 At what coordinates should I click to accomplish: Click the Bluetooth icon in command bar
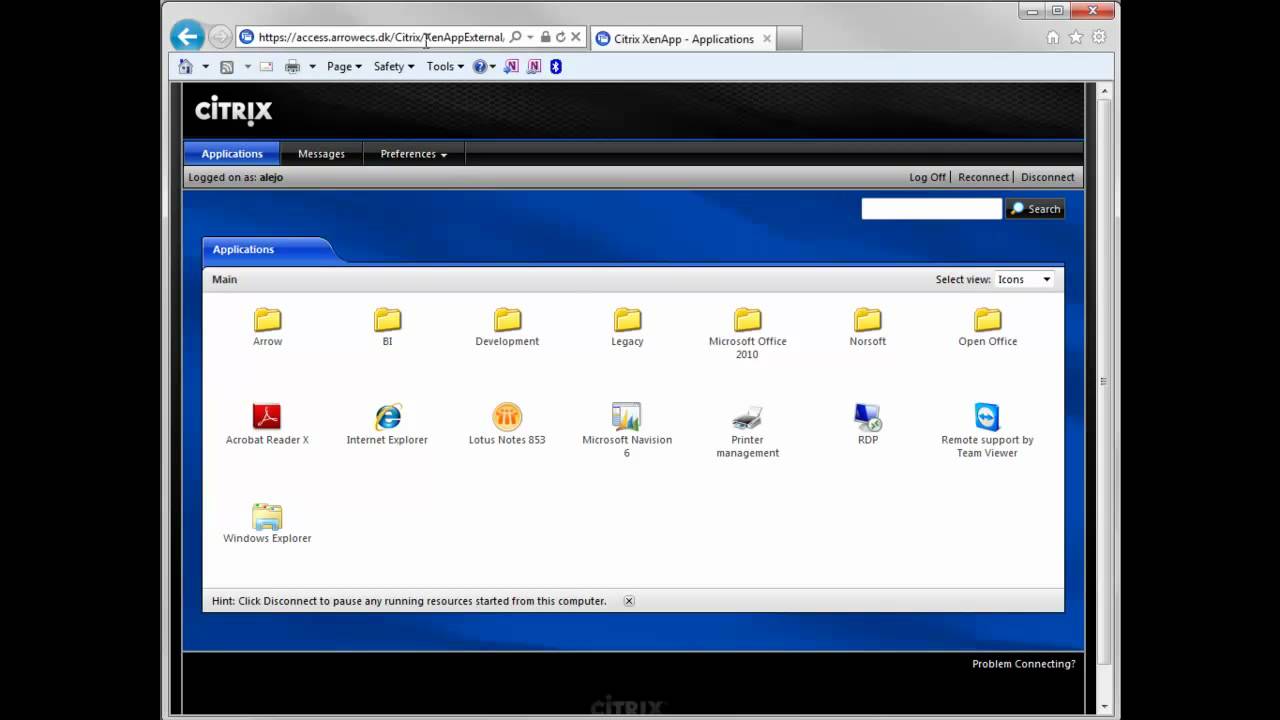[x=556, y=67]
